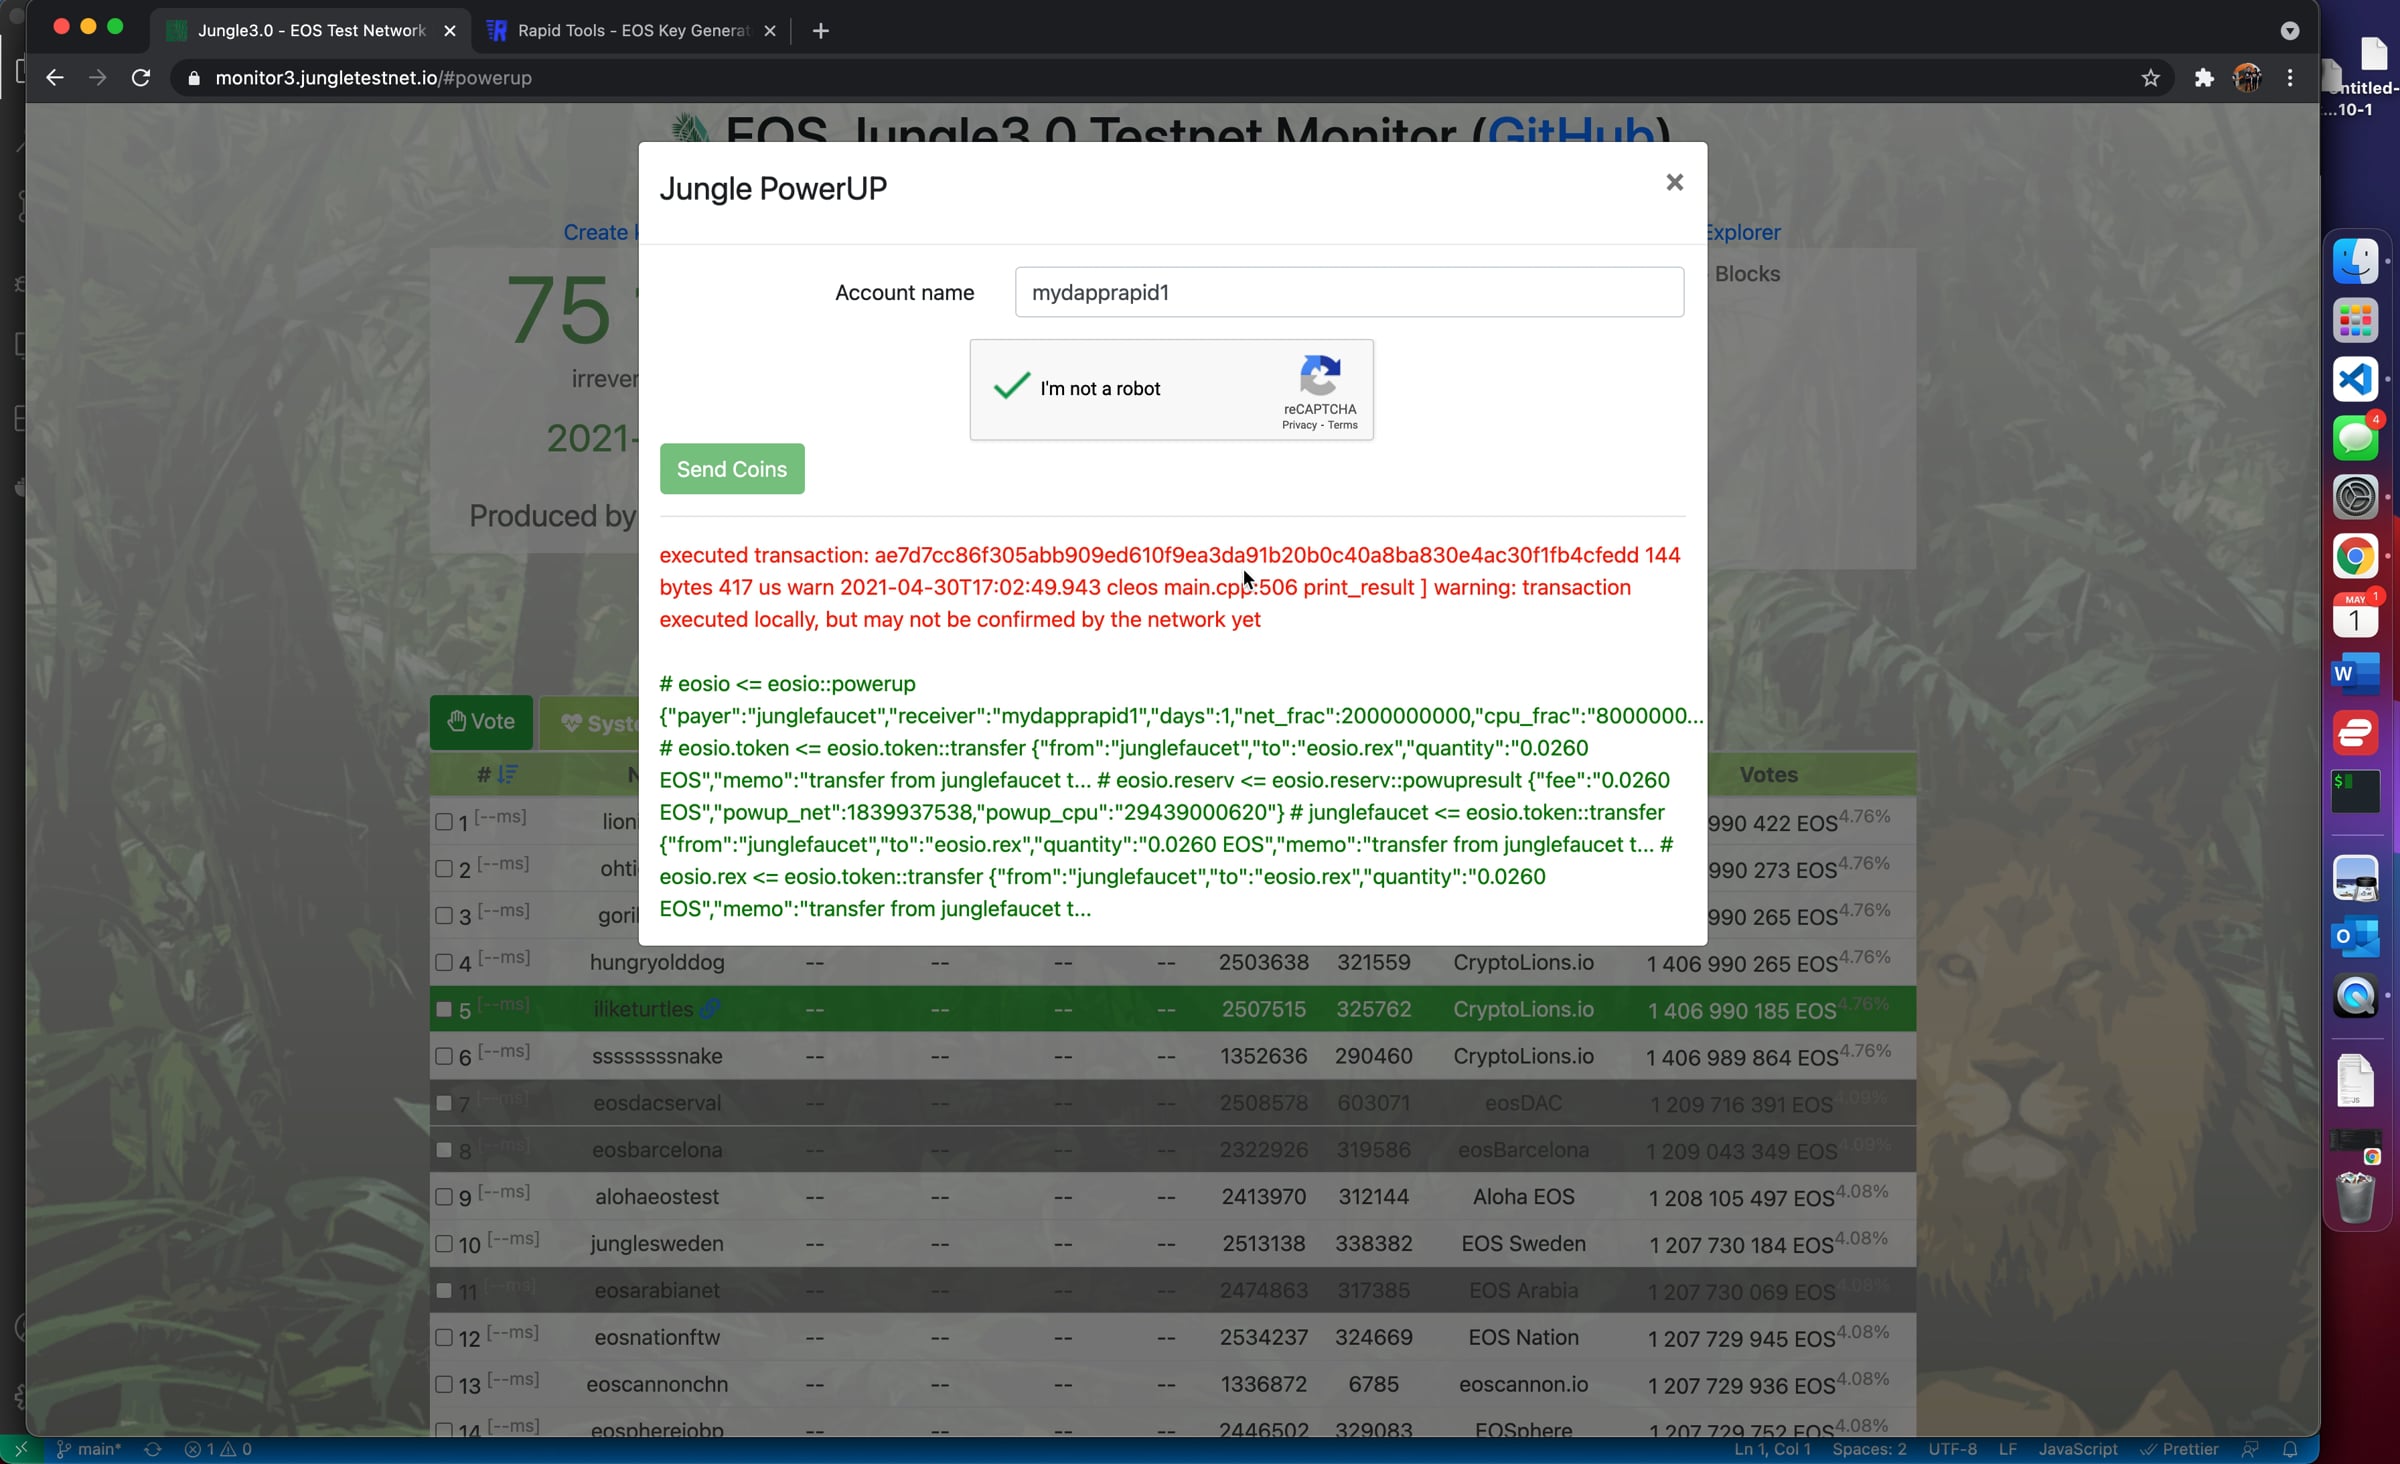Check the eosnationftw row checkbox

444,1337
